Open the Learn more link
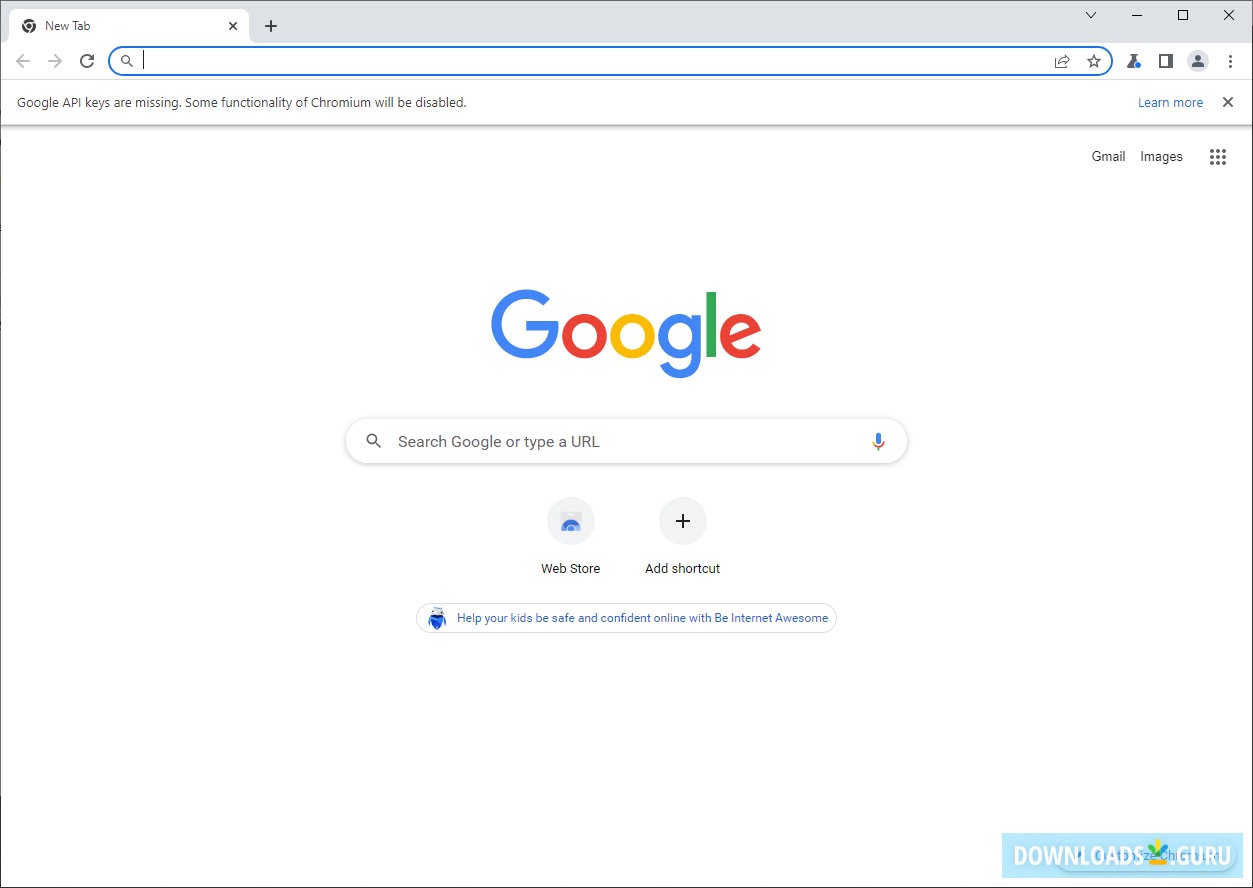 click(x=1170, y=102)
